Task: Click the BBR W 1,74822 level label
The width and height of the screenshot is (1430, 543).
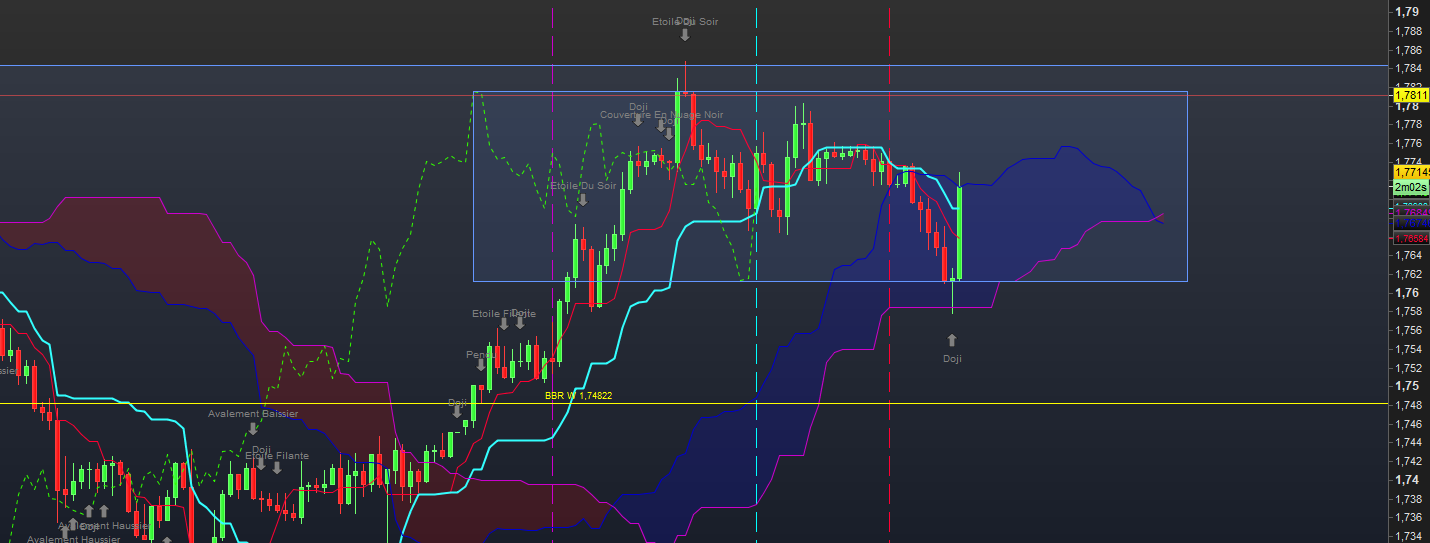Action: click(x=578, y=396)
